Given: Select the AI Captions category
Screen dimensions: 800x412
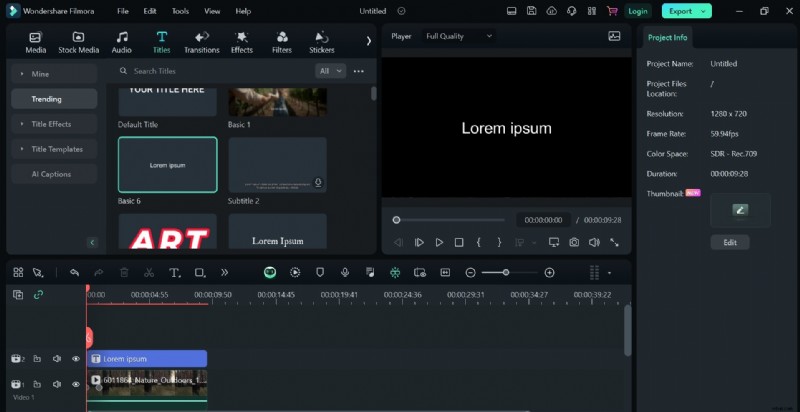Looking at the screenshot, I should [54, 174].
